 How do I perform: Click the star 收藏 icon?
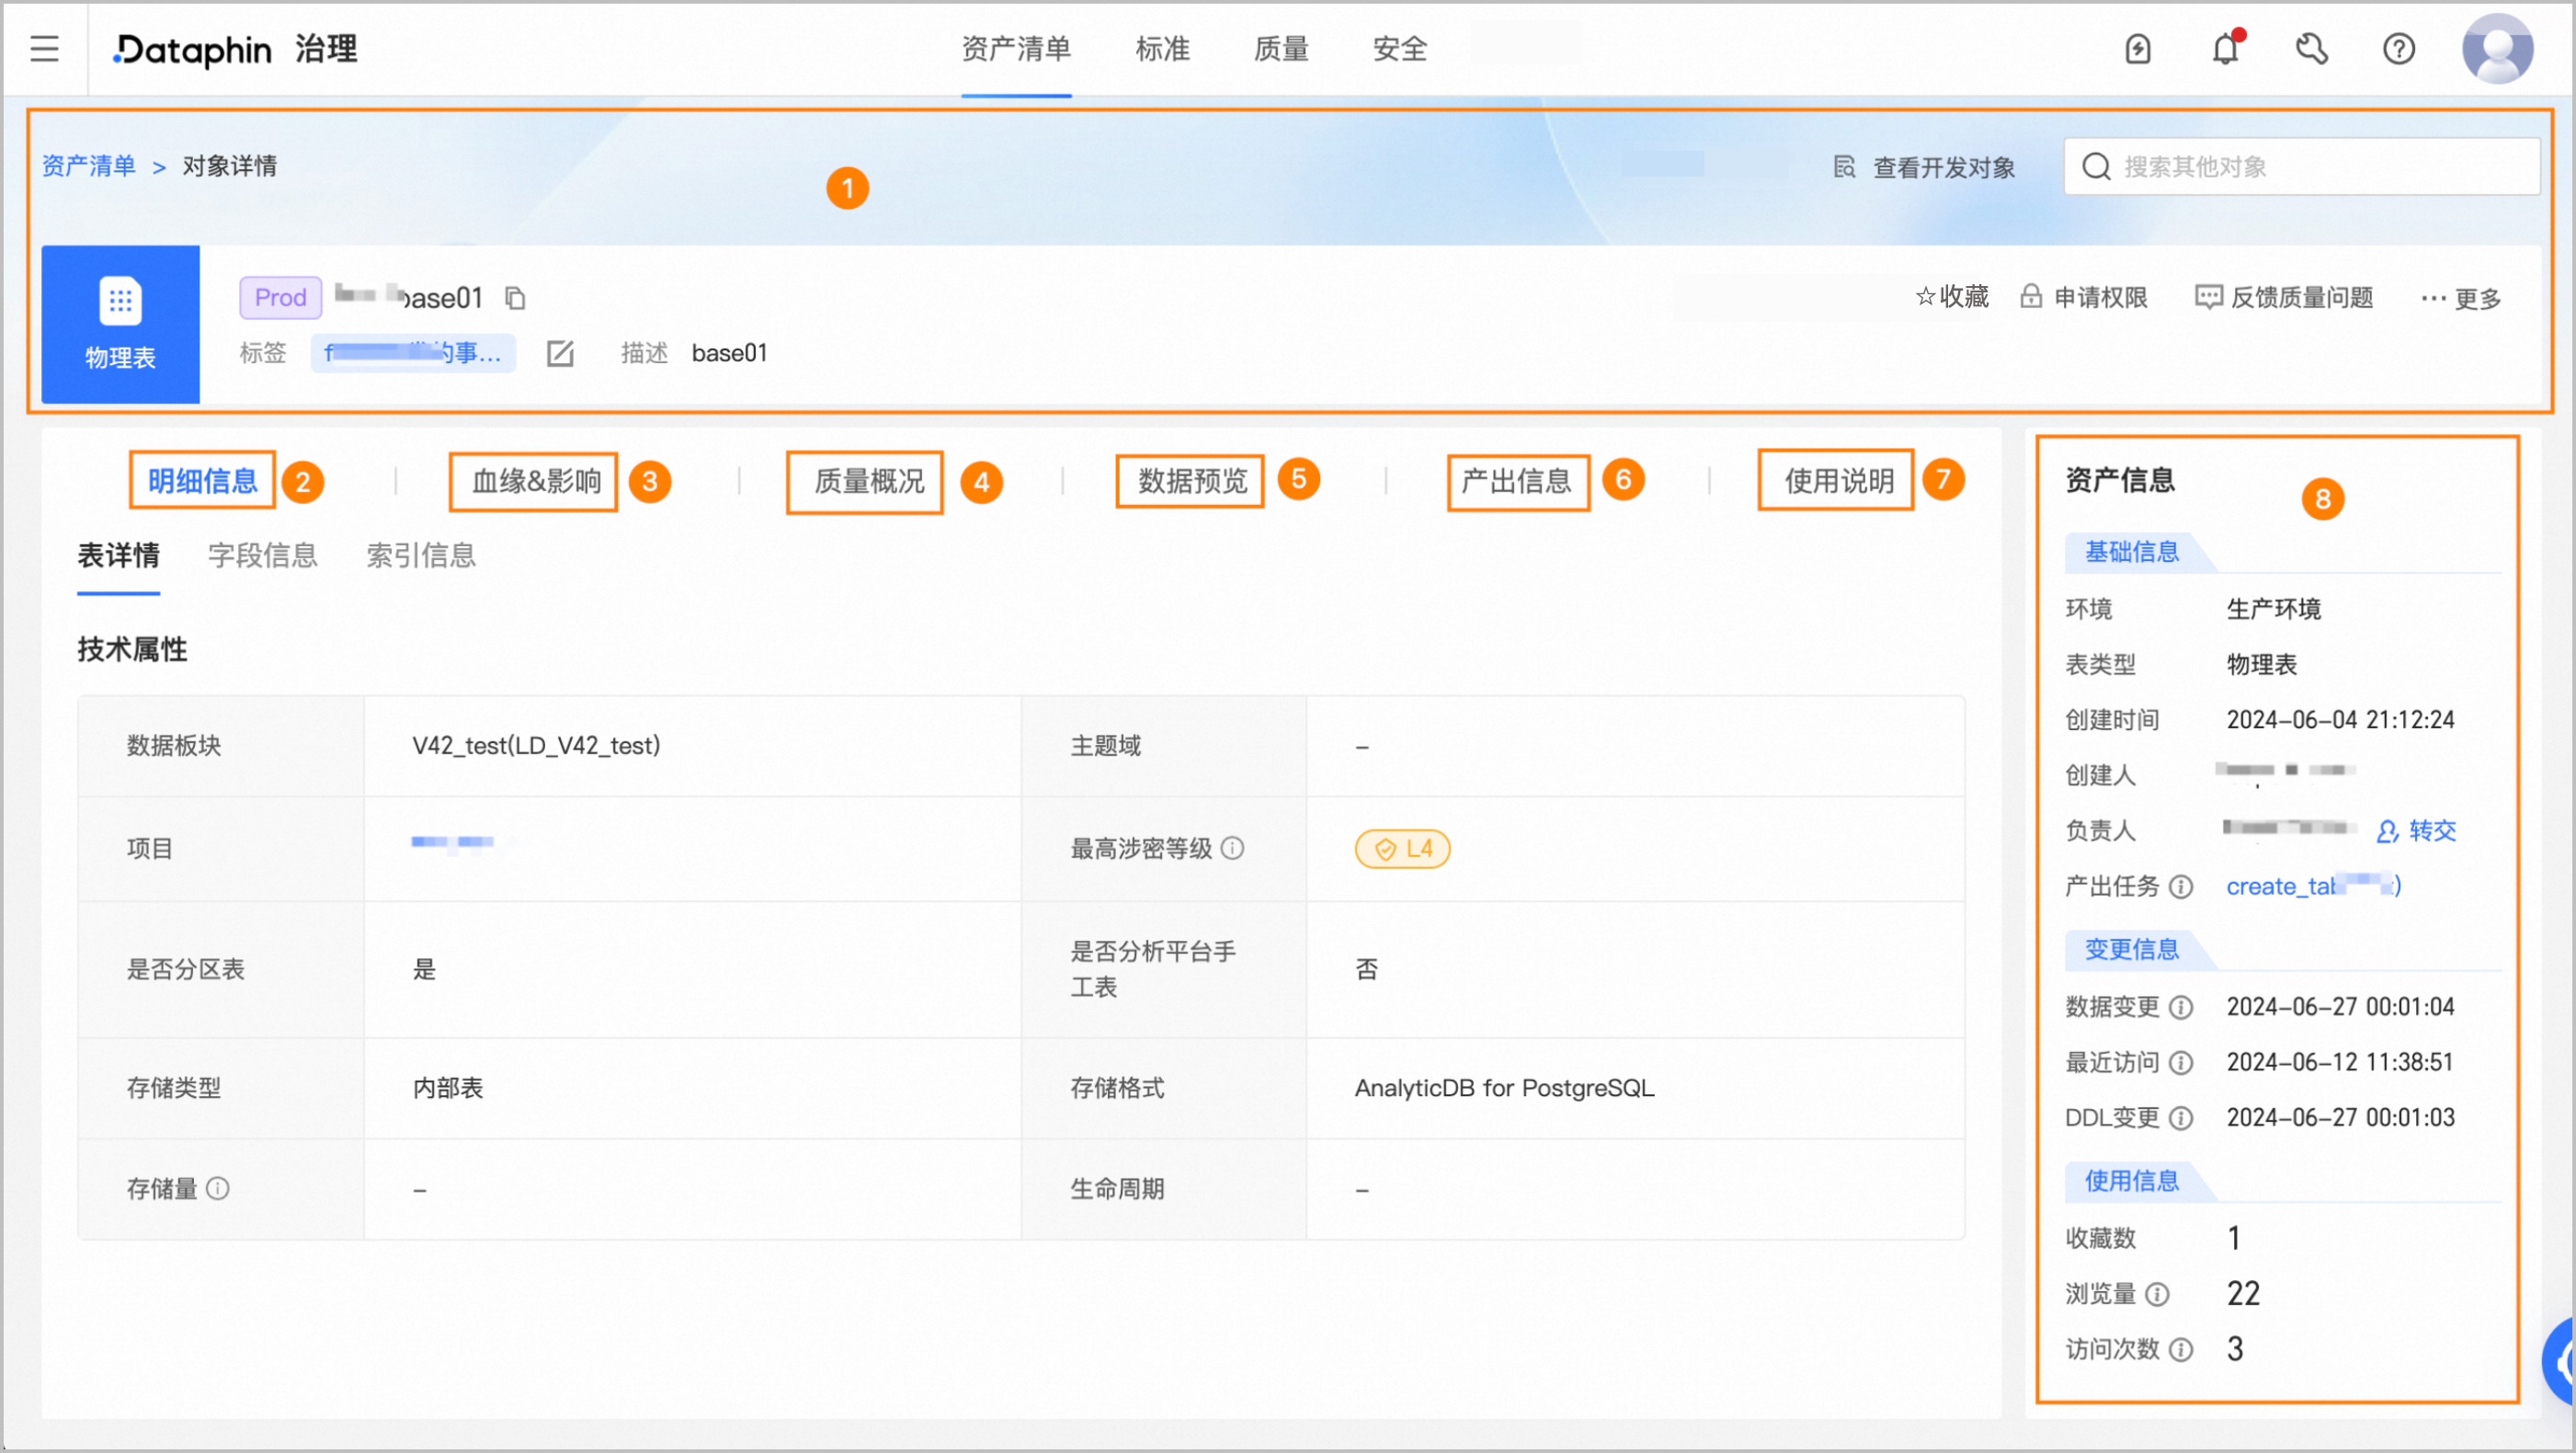point(1925,297)
